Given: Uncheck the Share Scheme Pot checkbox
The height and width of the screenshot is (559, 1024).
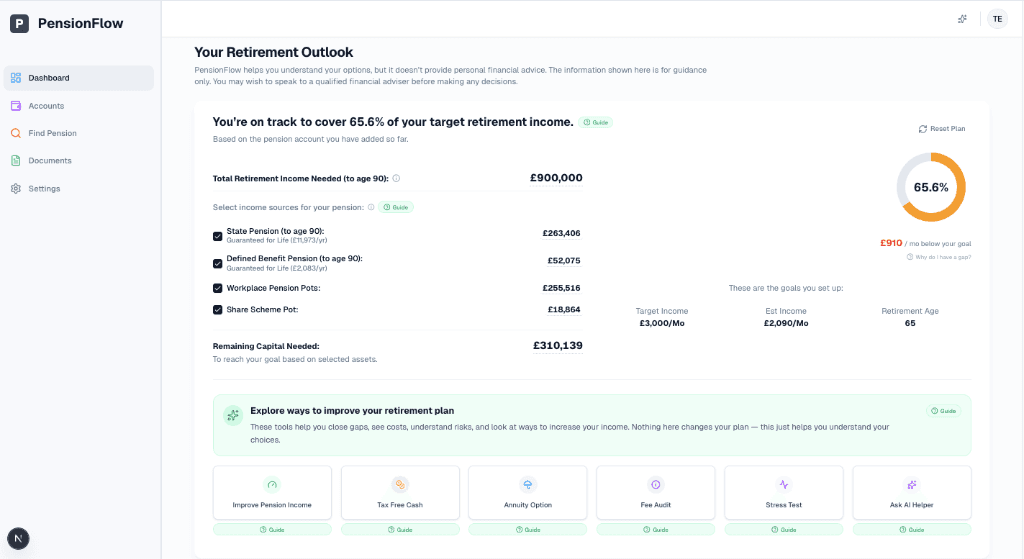Looking at the screenshot, I should click(217, 310).
